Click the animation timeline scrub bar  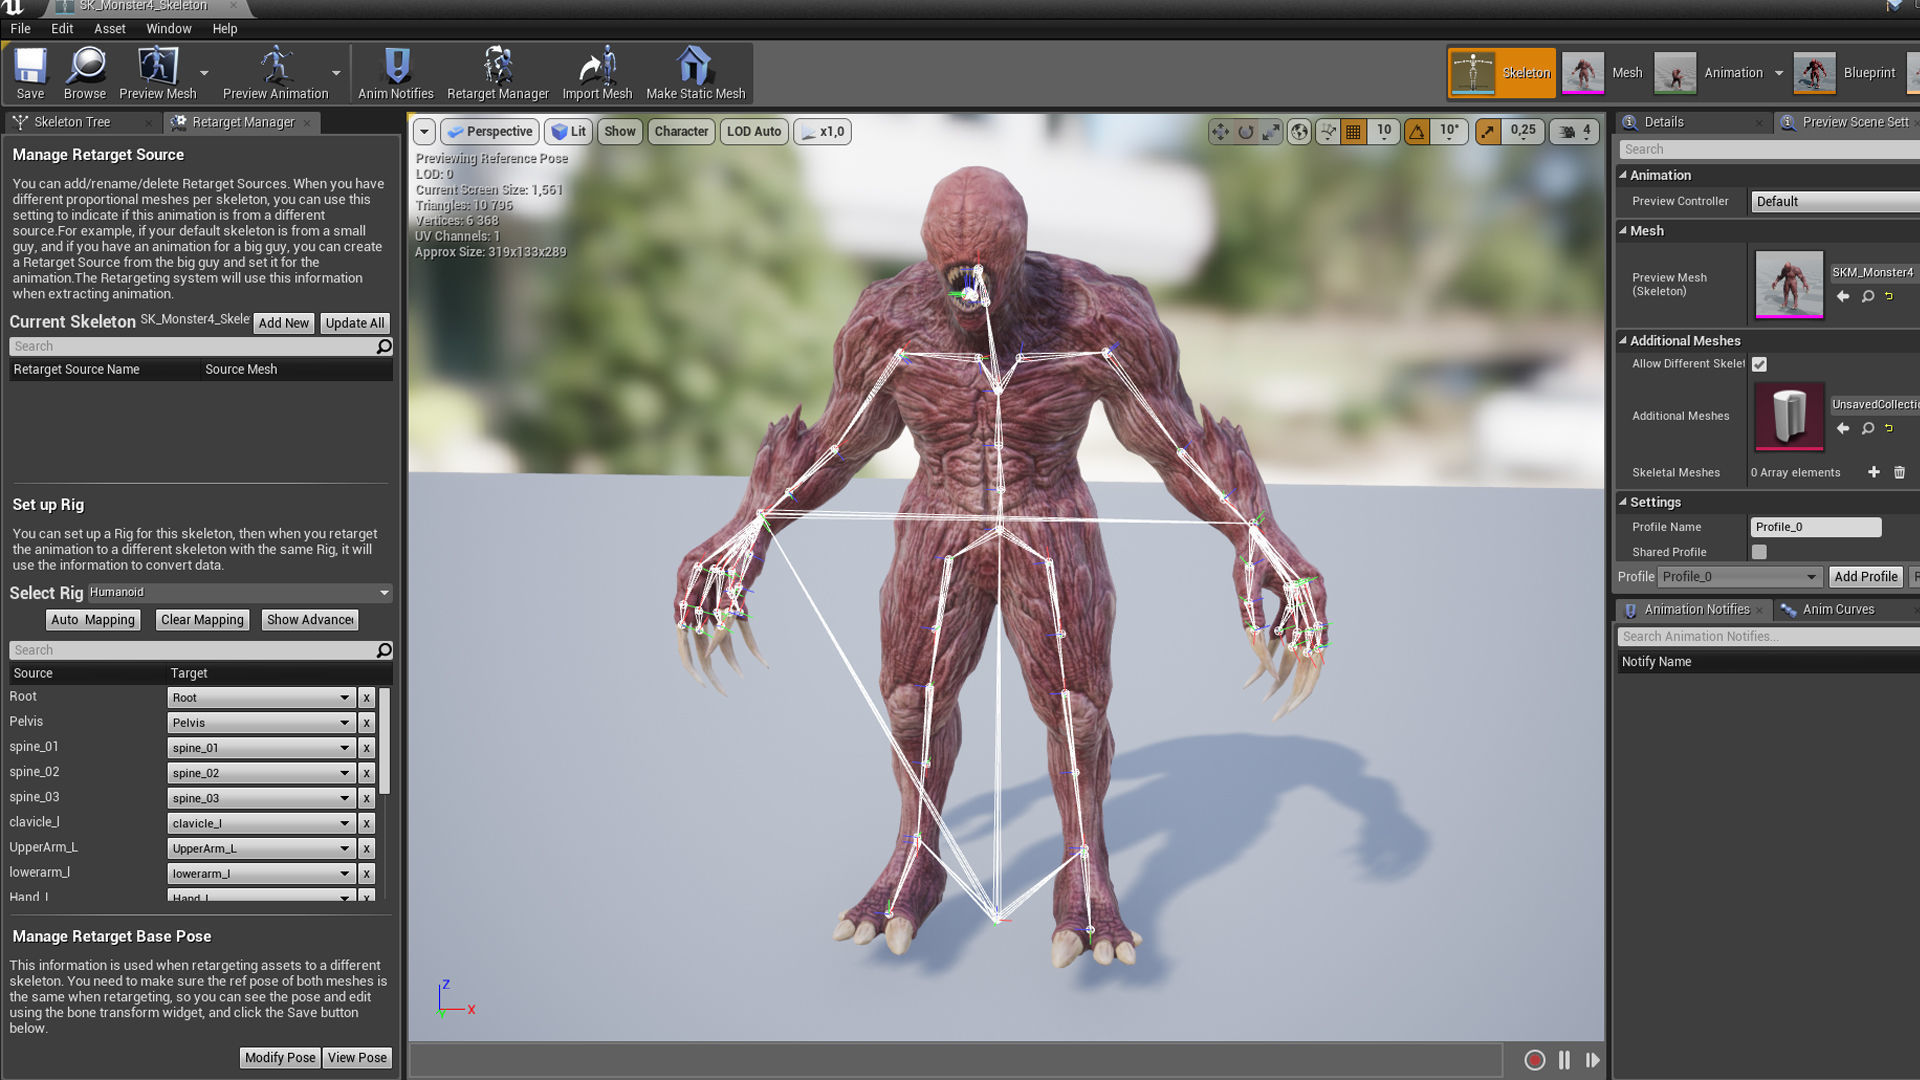(x=957, y=1060)
